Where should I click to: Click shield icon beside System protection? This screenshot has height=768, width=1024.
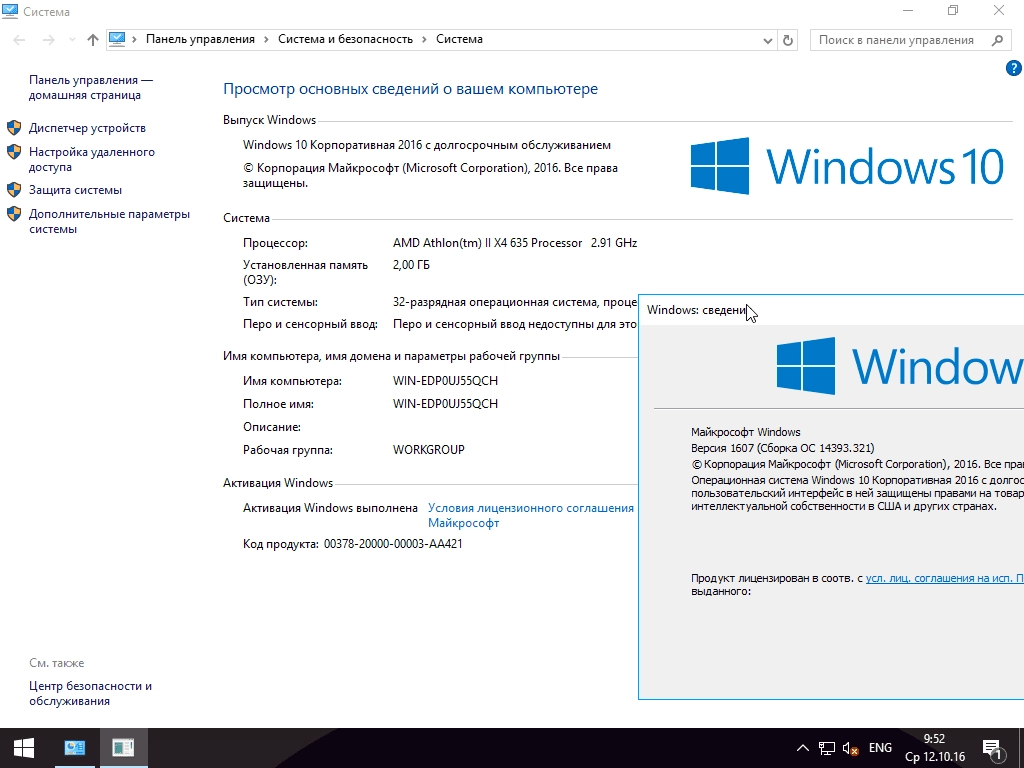tap(14, 189)
